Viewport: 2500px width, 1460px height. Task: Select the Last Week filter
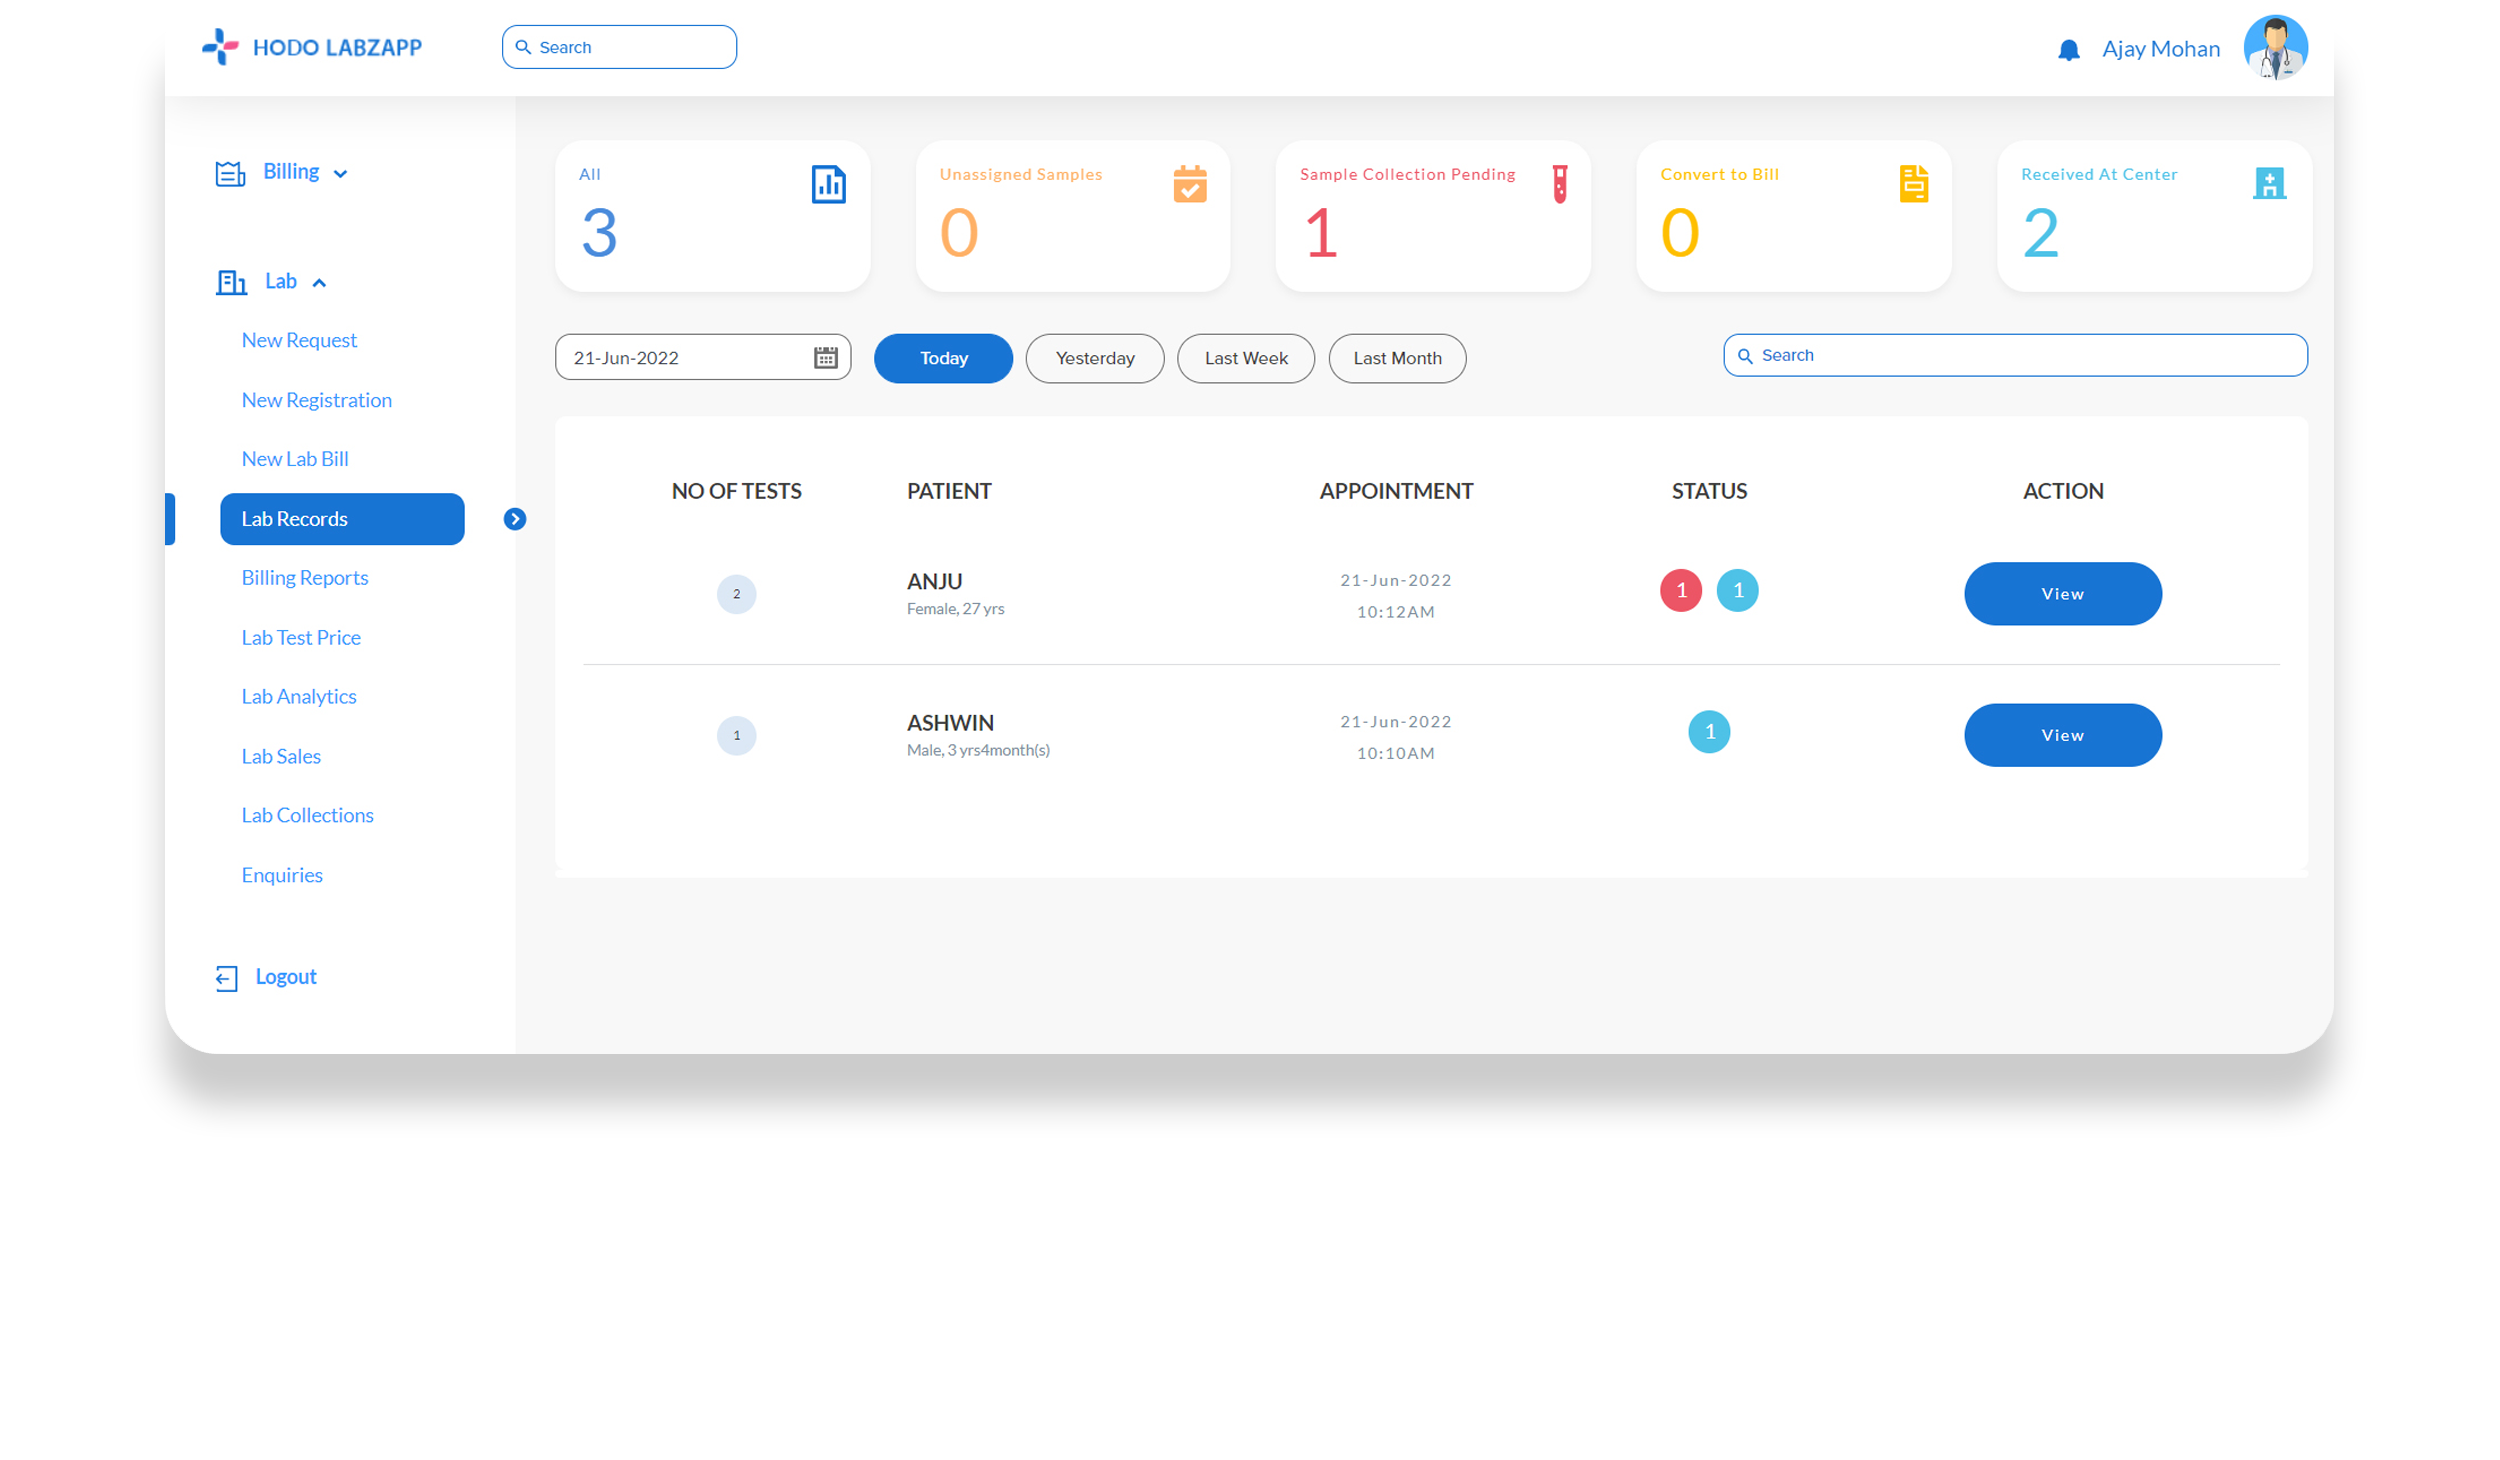[1245, 358]
